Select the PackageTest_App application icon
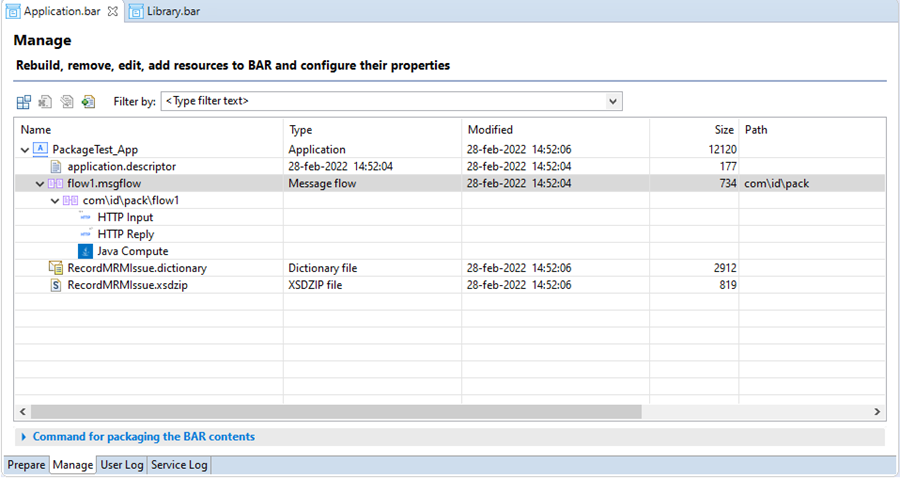Image resolution: width=900 pixels, height=479 pixels. pos(40,149)
